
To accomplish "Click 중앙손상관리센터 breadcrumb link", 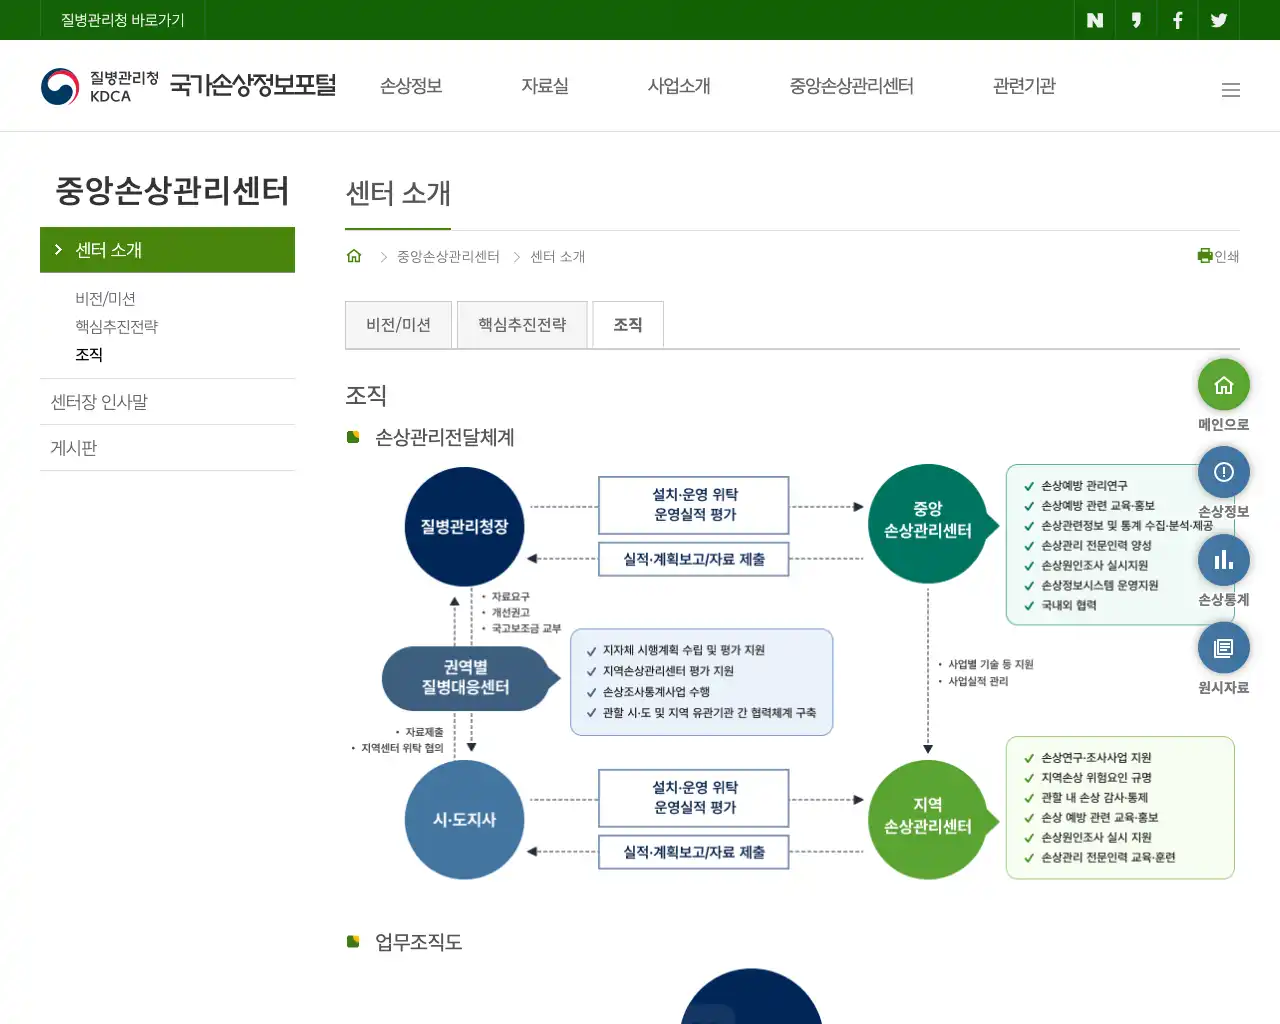I will [x=448, y=257].
